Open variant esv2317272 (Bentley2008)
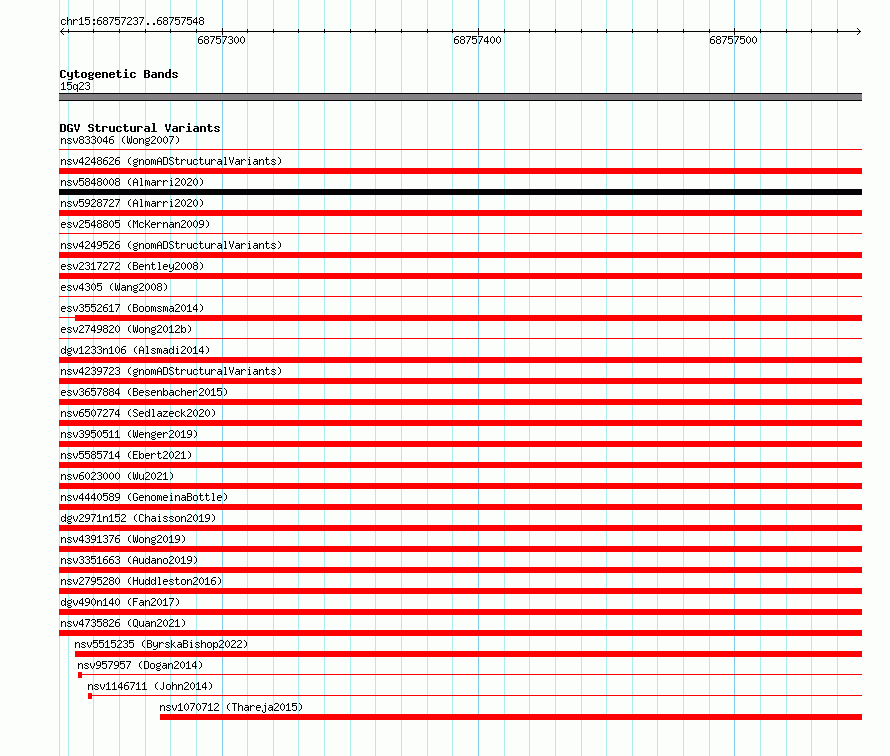Screen dimensions: 890x756 [132, 266]
